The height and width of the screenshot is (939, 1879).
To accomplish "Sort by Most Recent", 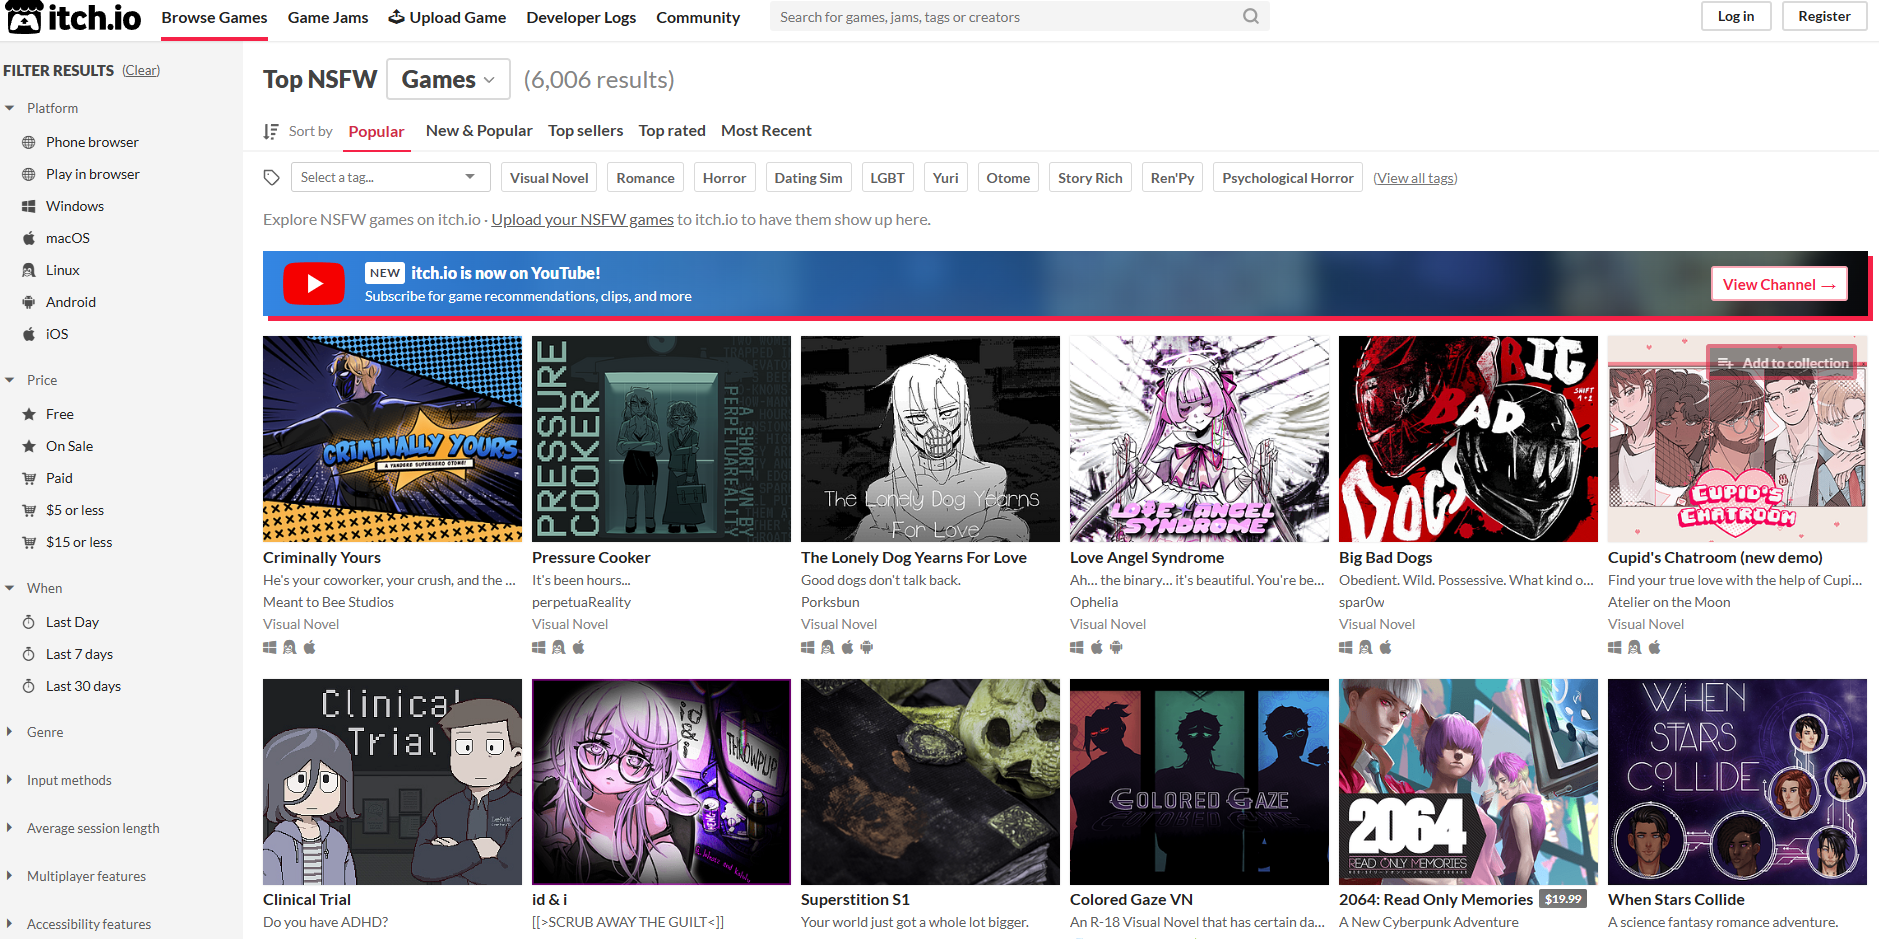I will (x=766, y=131).
